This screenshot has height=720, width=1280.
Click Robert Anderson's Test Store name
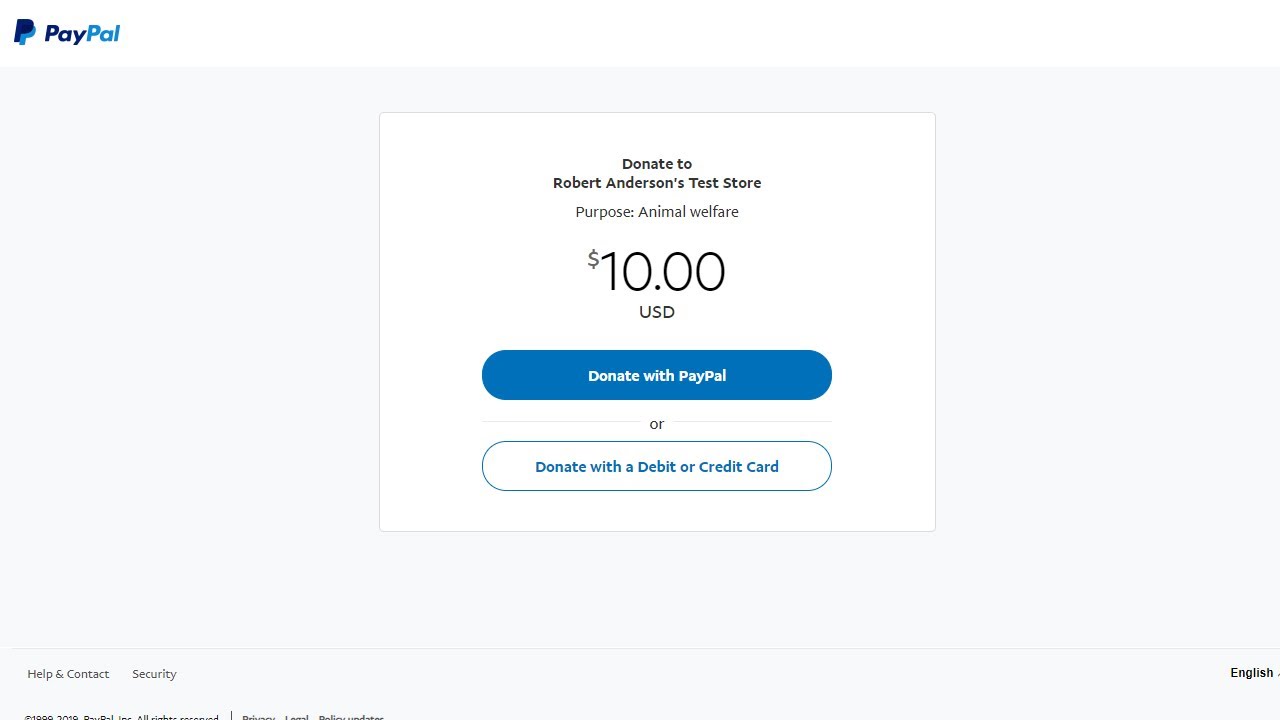coord(657,183)
